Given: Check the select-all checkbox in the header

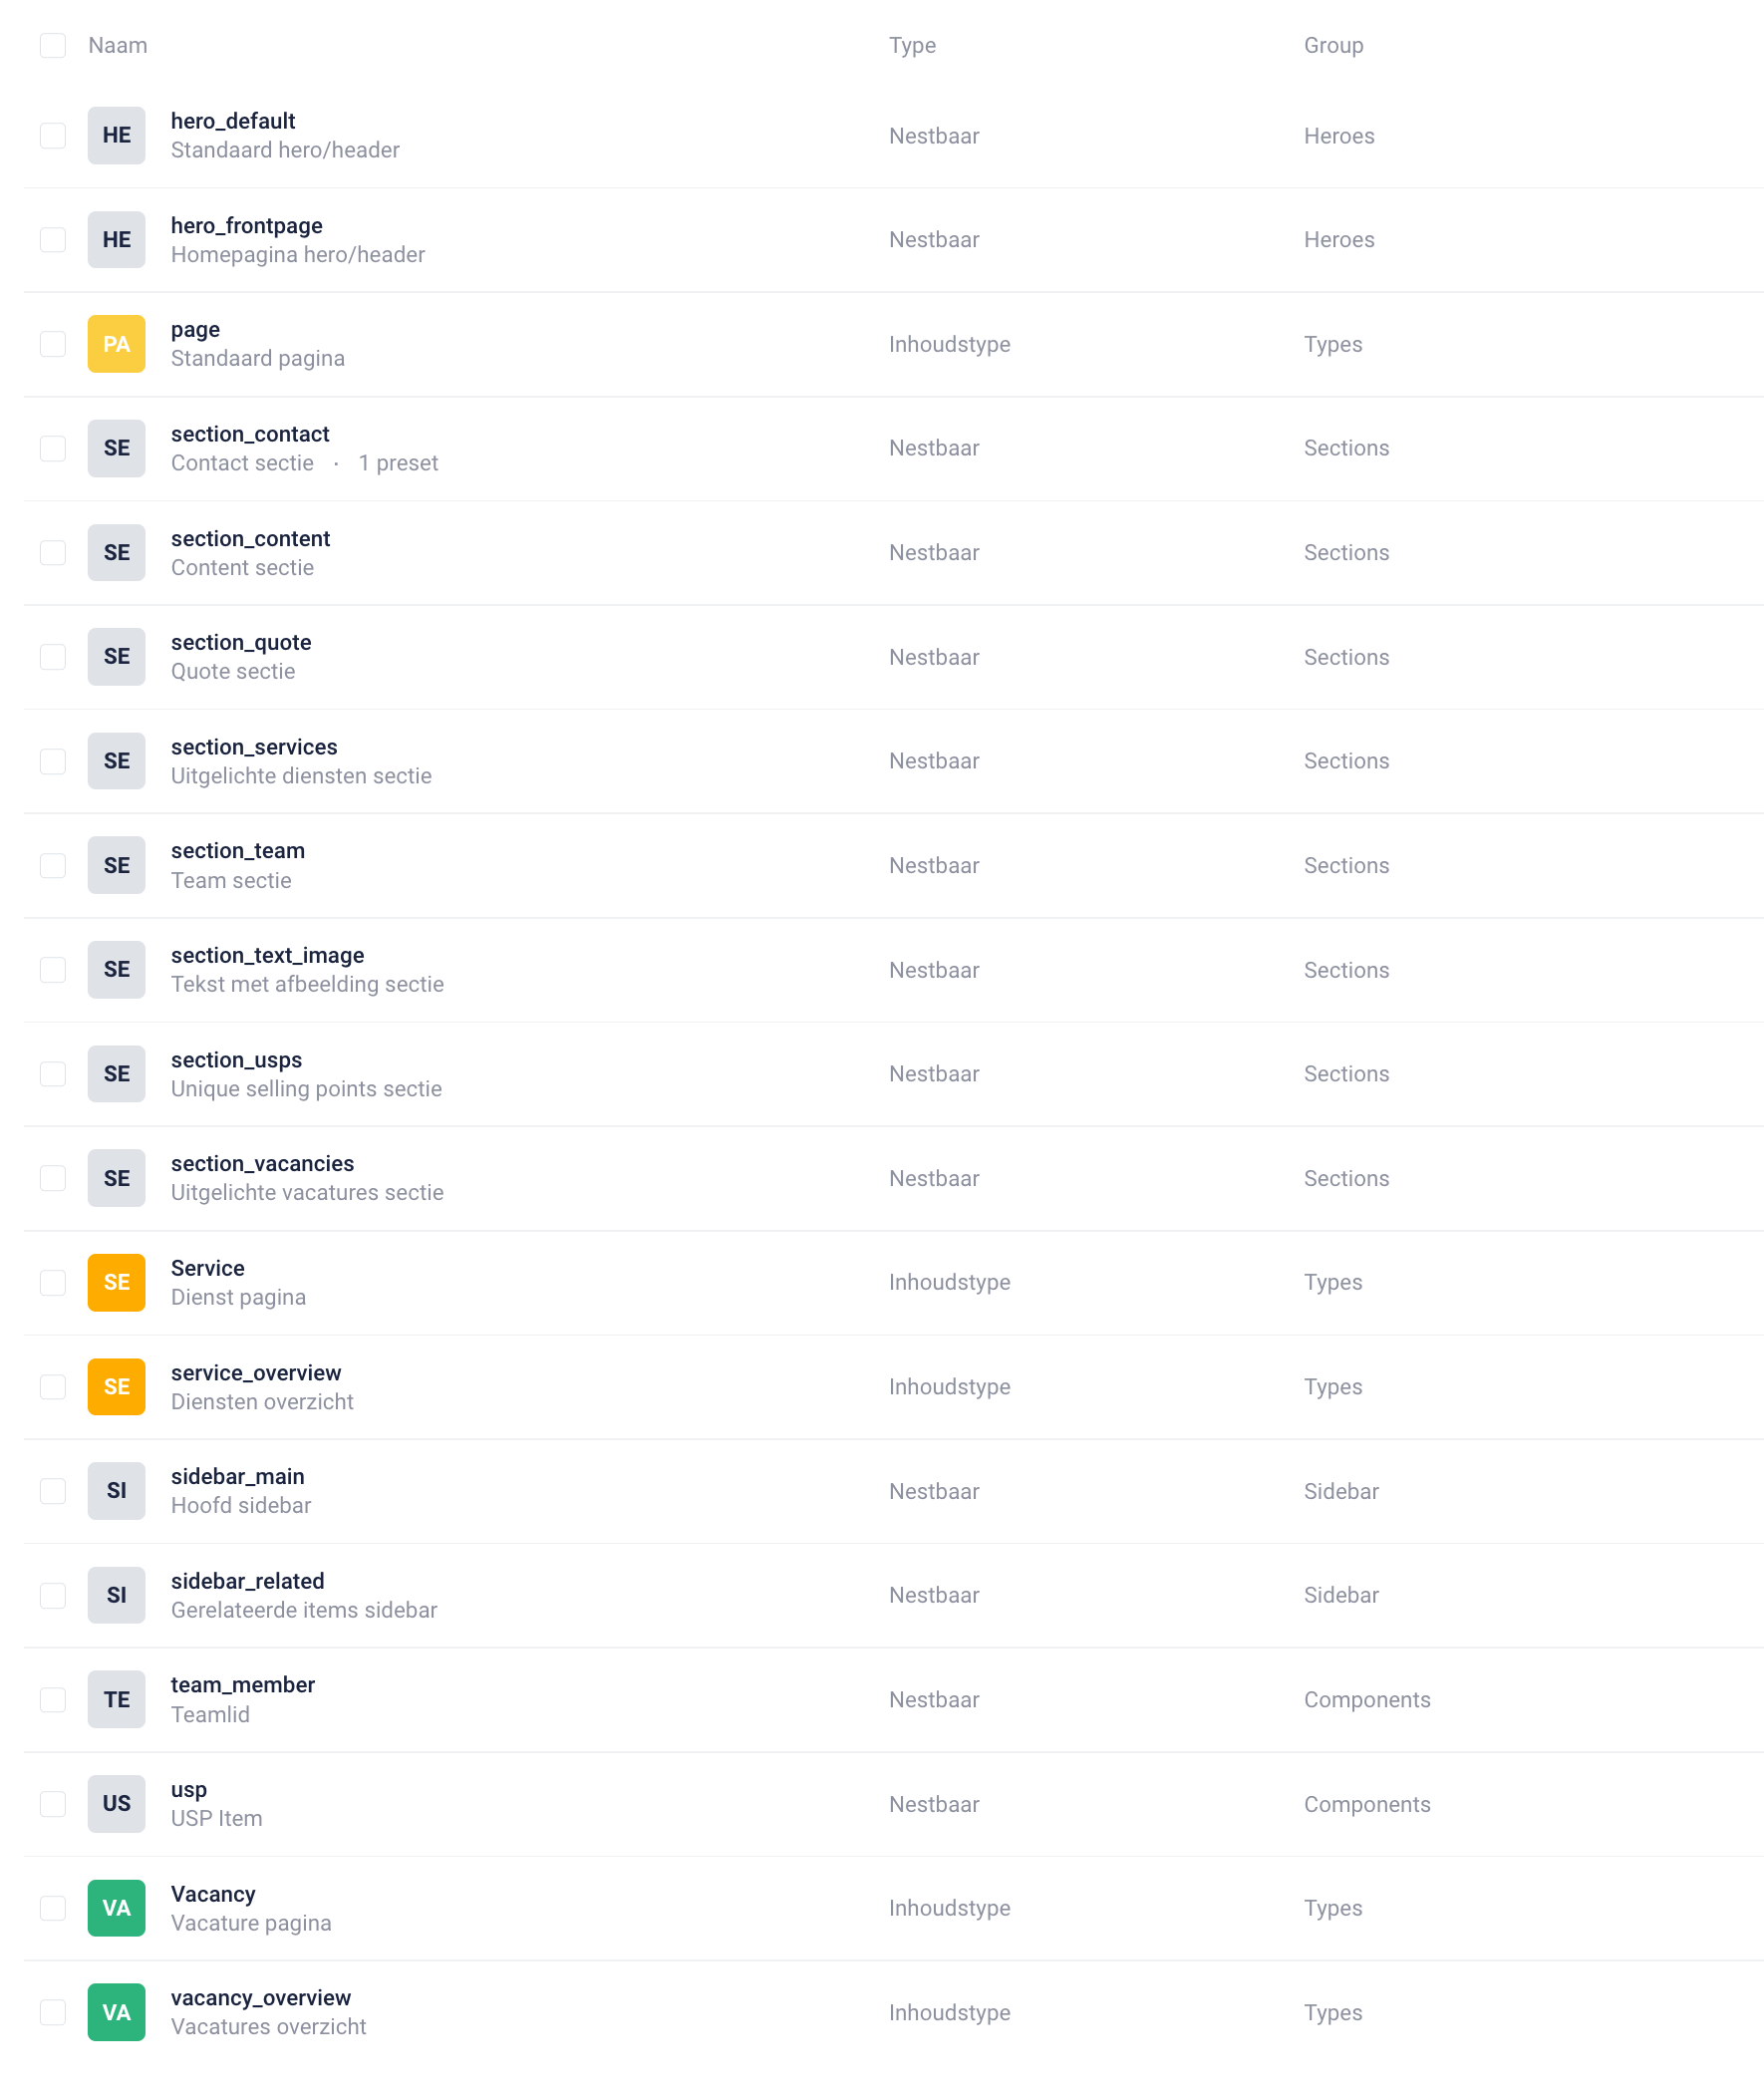Looking at the screenshot, I should [x=53, y=45].
